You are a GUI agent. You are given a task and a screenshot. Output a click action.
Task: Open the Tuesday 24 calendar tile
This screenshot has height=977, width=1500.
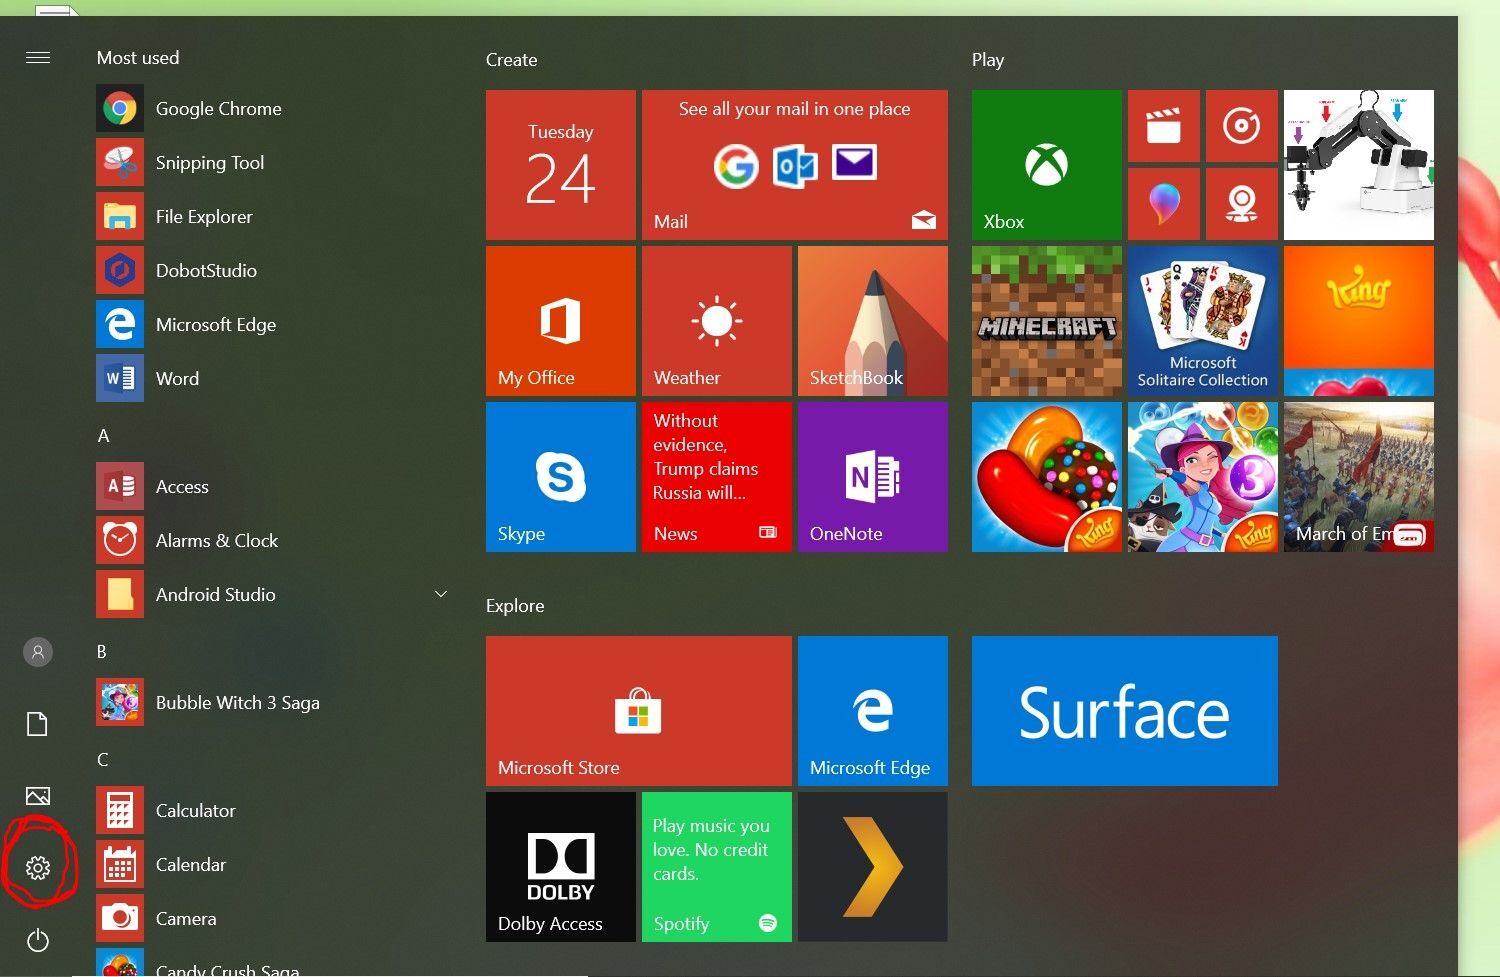(561, 165)
